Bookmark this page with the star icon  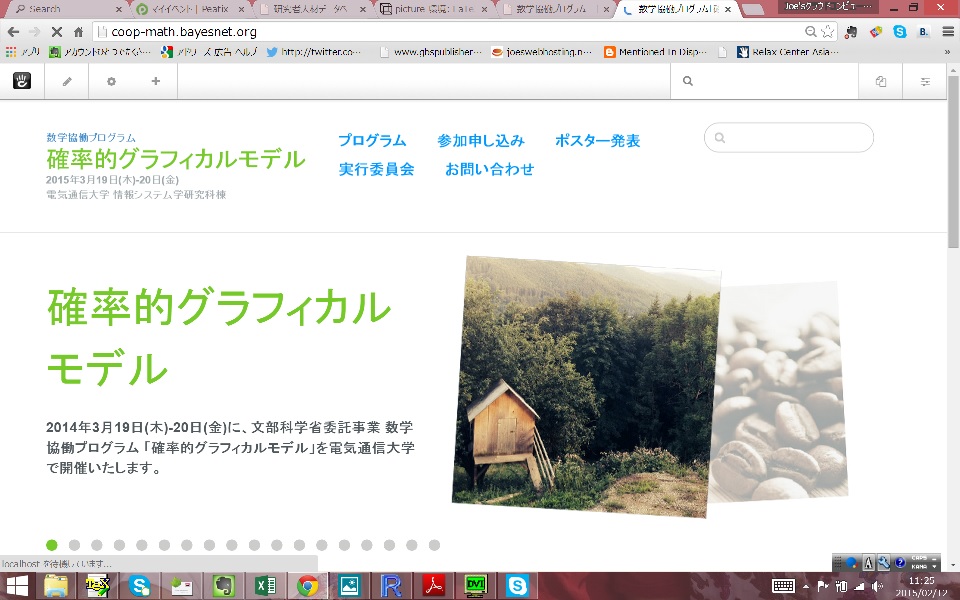[827, 32]
